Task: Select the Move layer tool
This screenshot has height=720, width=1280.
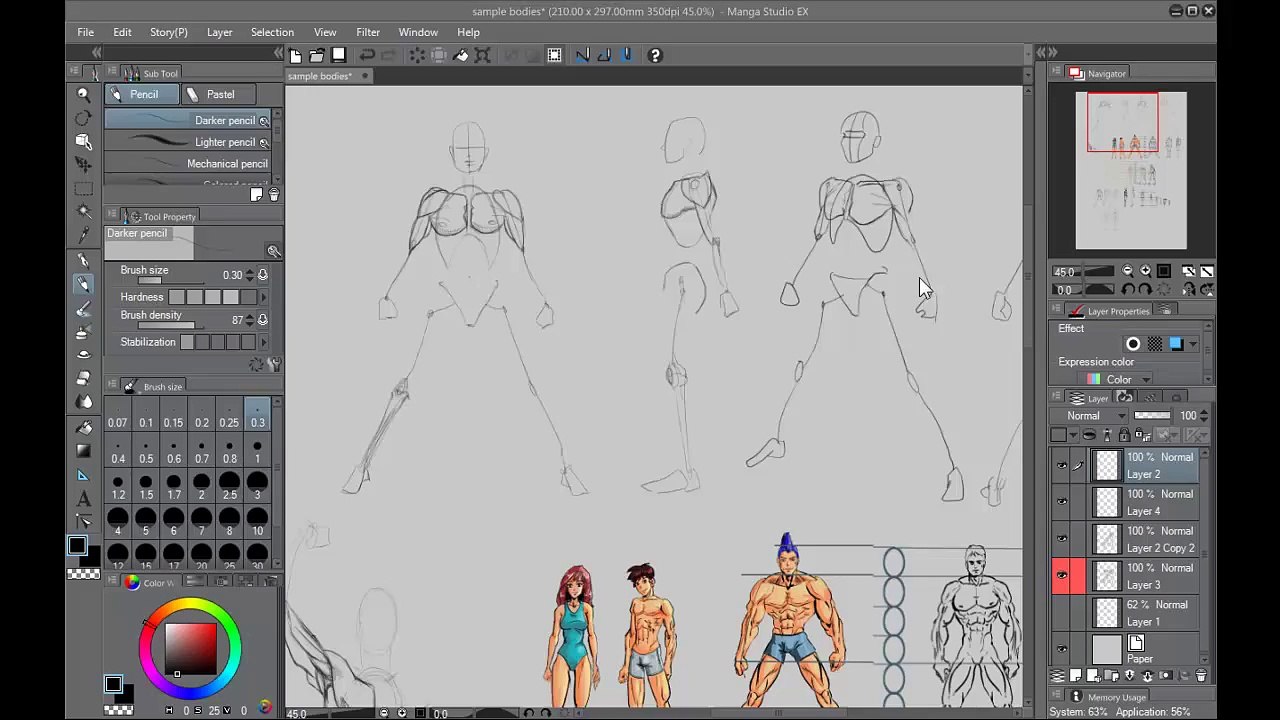Action: pos(84,164)
